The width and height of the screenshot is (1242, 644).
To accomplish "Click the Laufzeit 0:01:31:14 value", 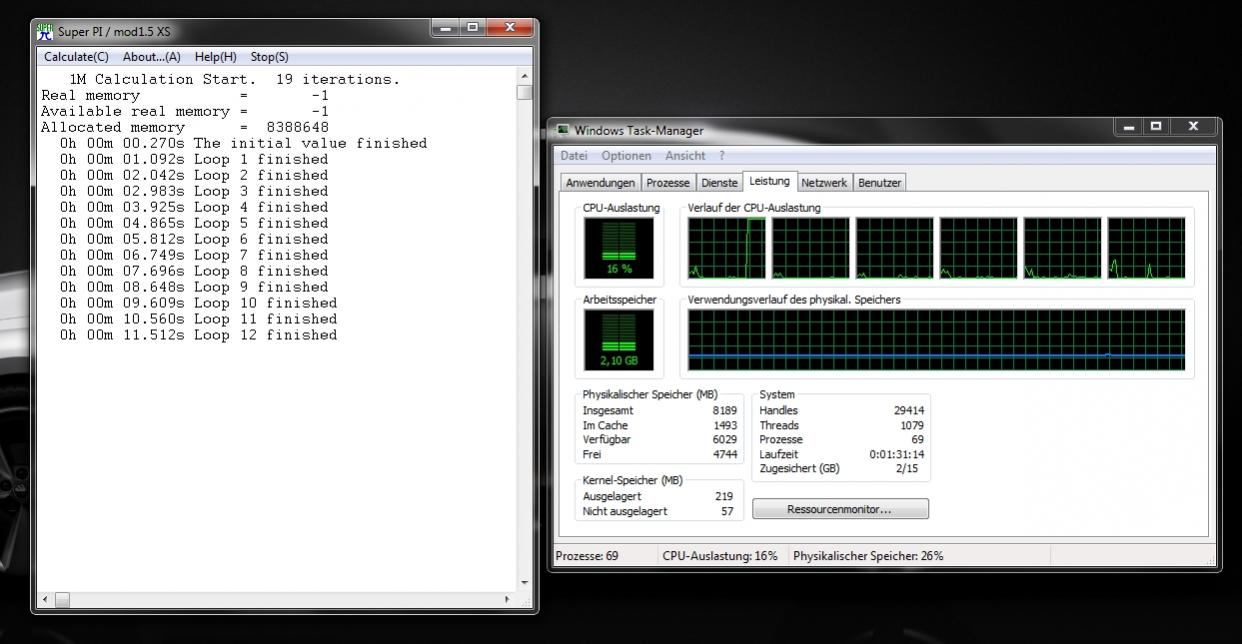I will 897,454.
